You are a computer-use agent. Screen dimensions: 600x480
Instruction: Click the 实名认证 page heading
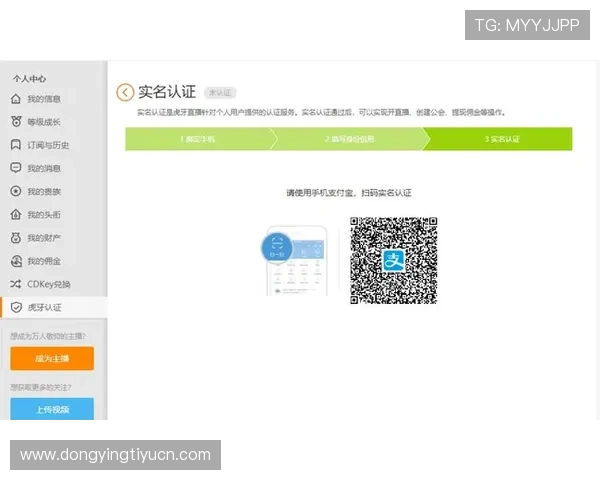(x=167, y=92)
